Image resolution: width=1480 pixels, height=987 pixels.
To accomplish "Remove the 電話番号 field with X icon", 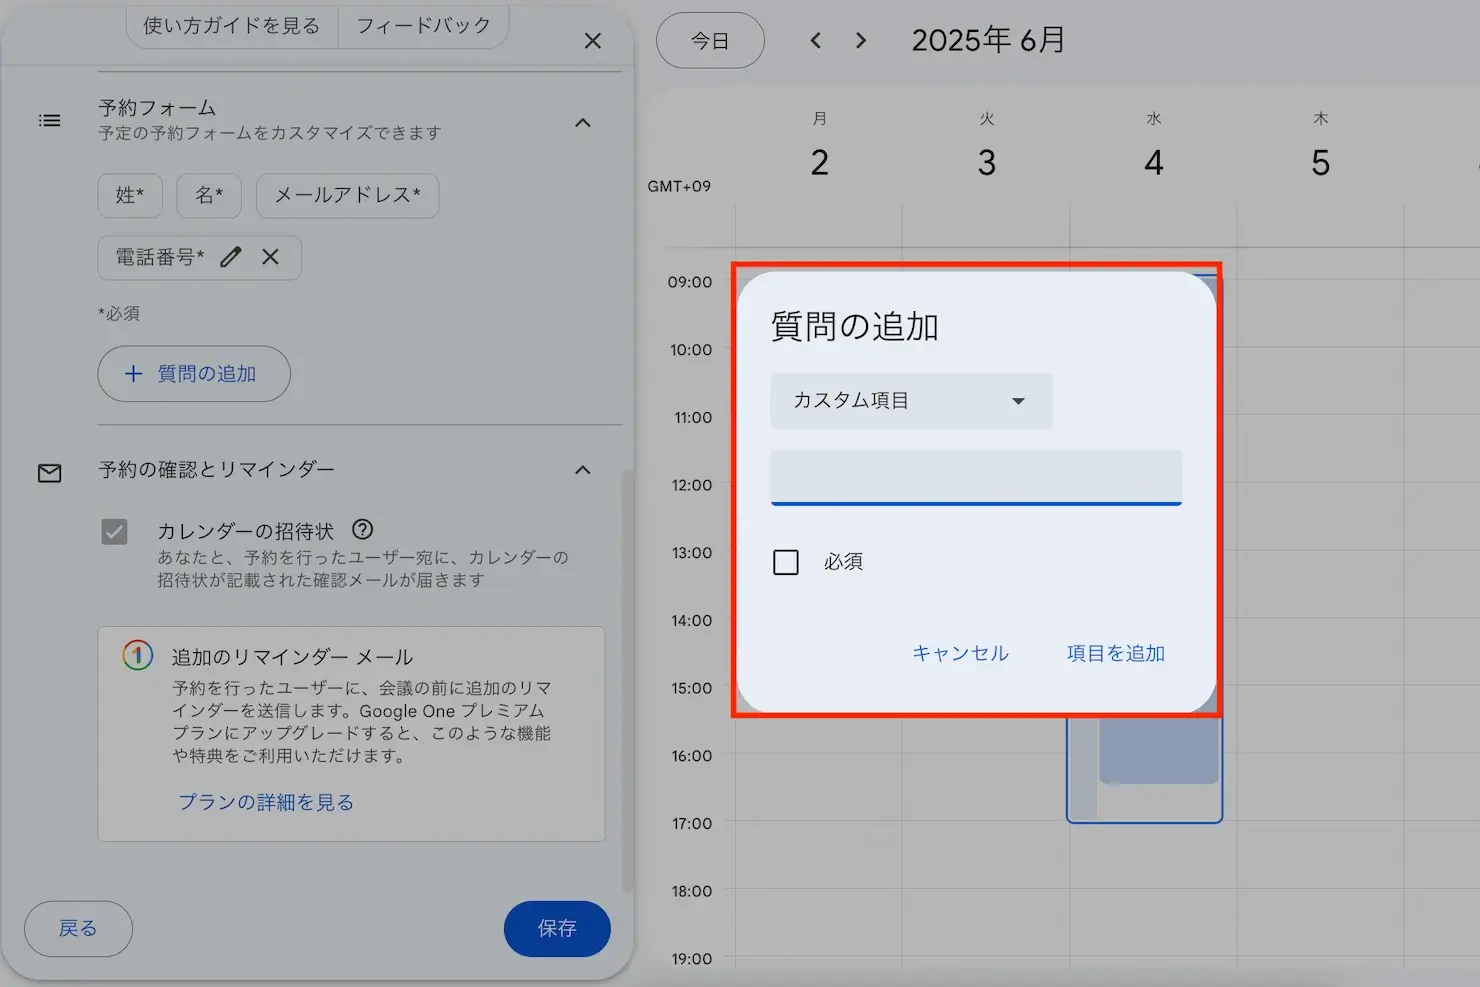I will click(270, 257).
